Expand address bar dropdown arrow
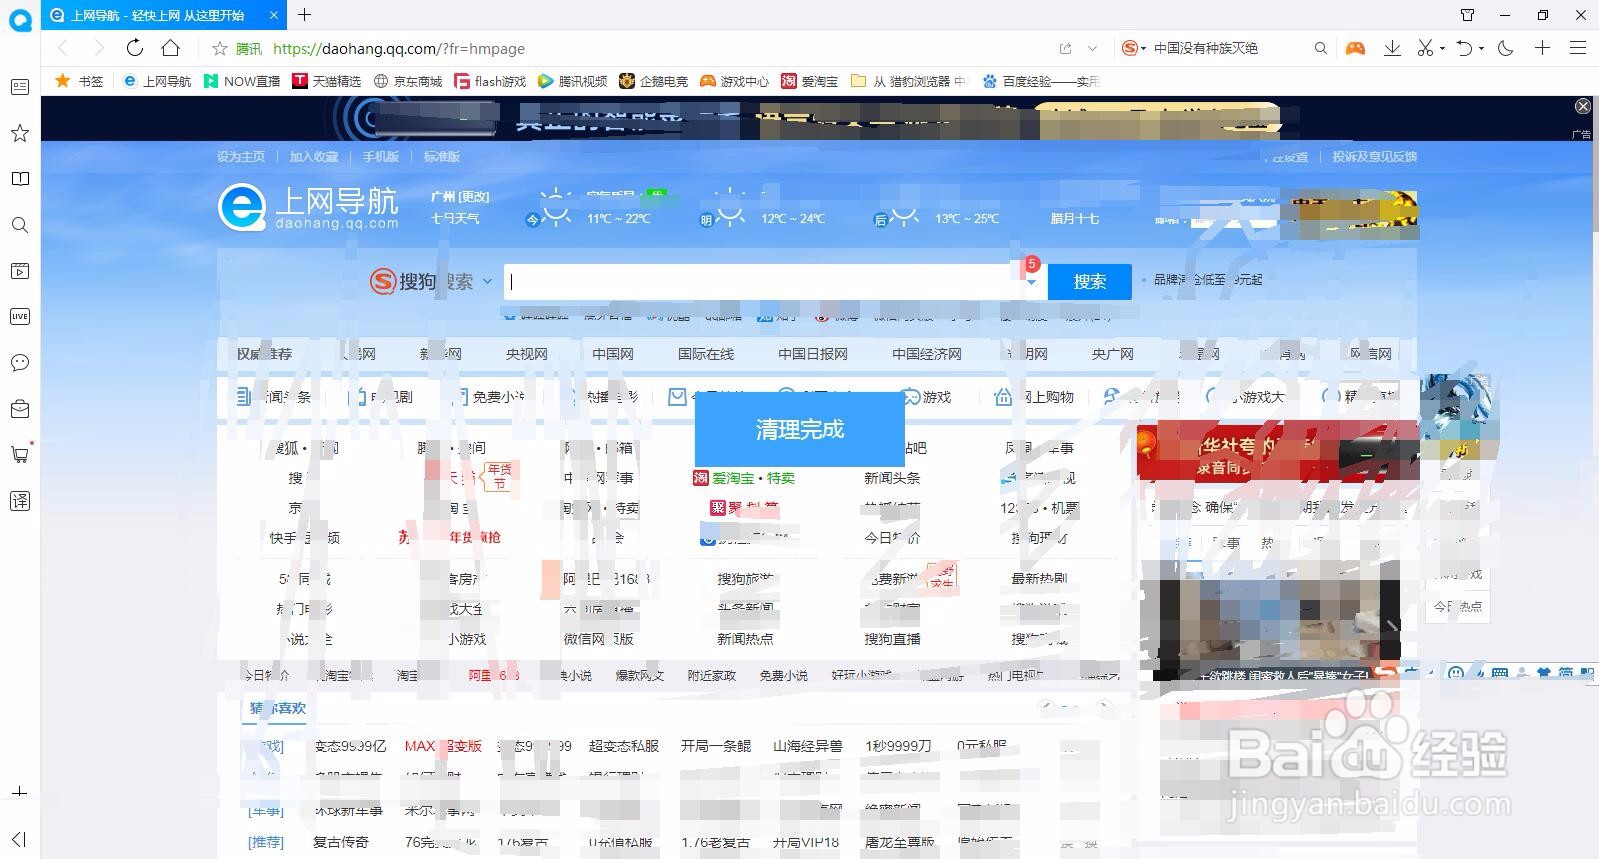 pos(1092,48)
